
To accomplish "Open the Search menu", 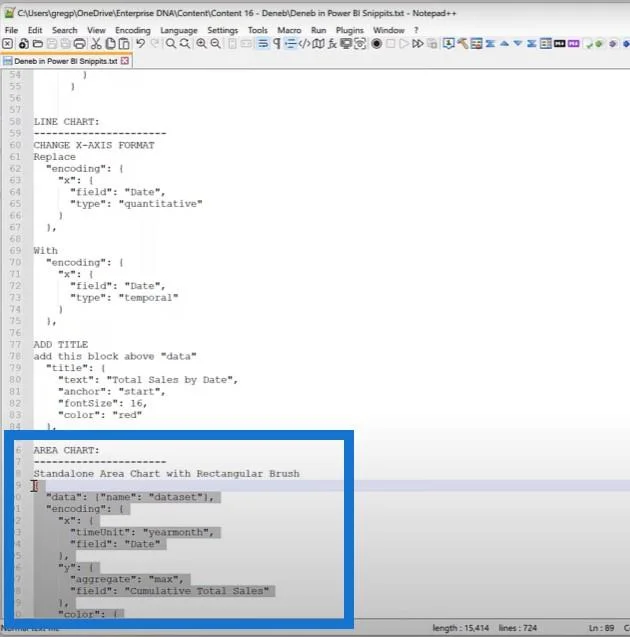I will 65,30.
